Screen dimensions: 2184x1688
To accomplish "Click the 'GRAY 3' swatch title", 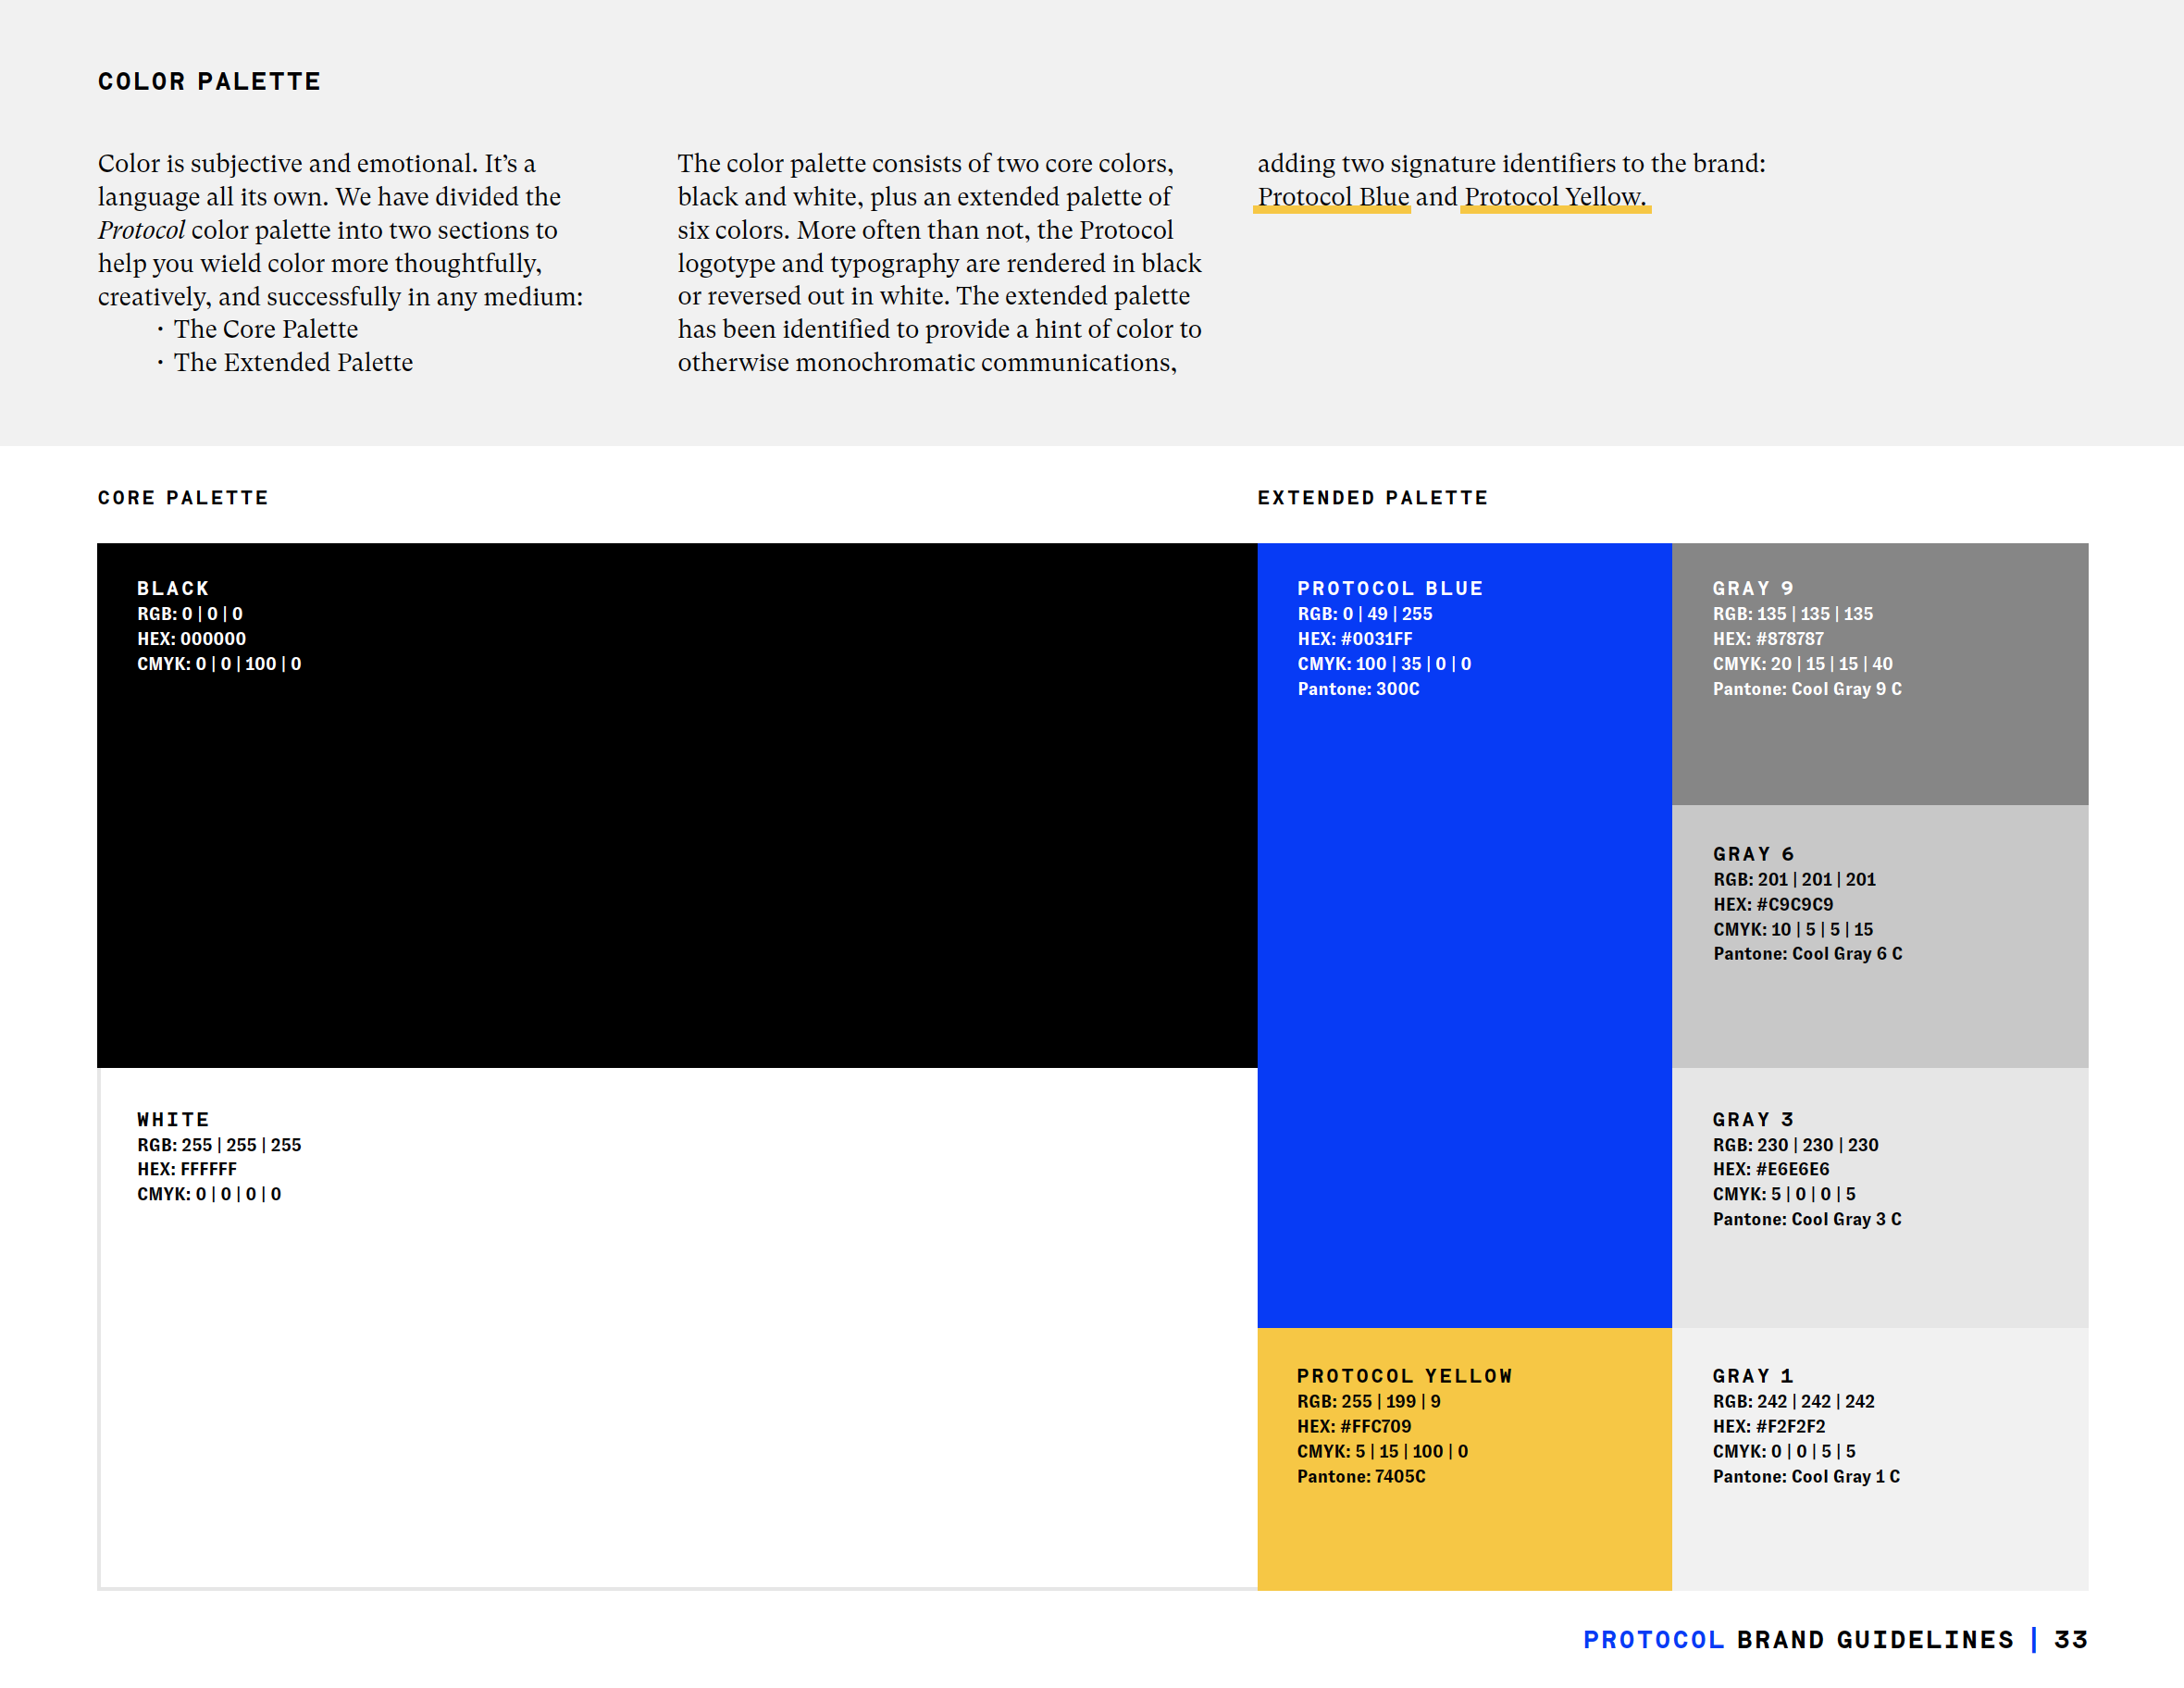I will tap(1753, 1120).
